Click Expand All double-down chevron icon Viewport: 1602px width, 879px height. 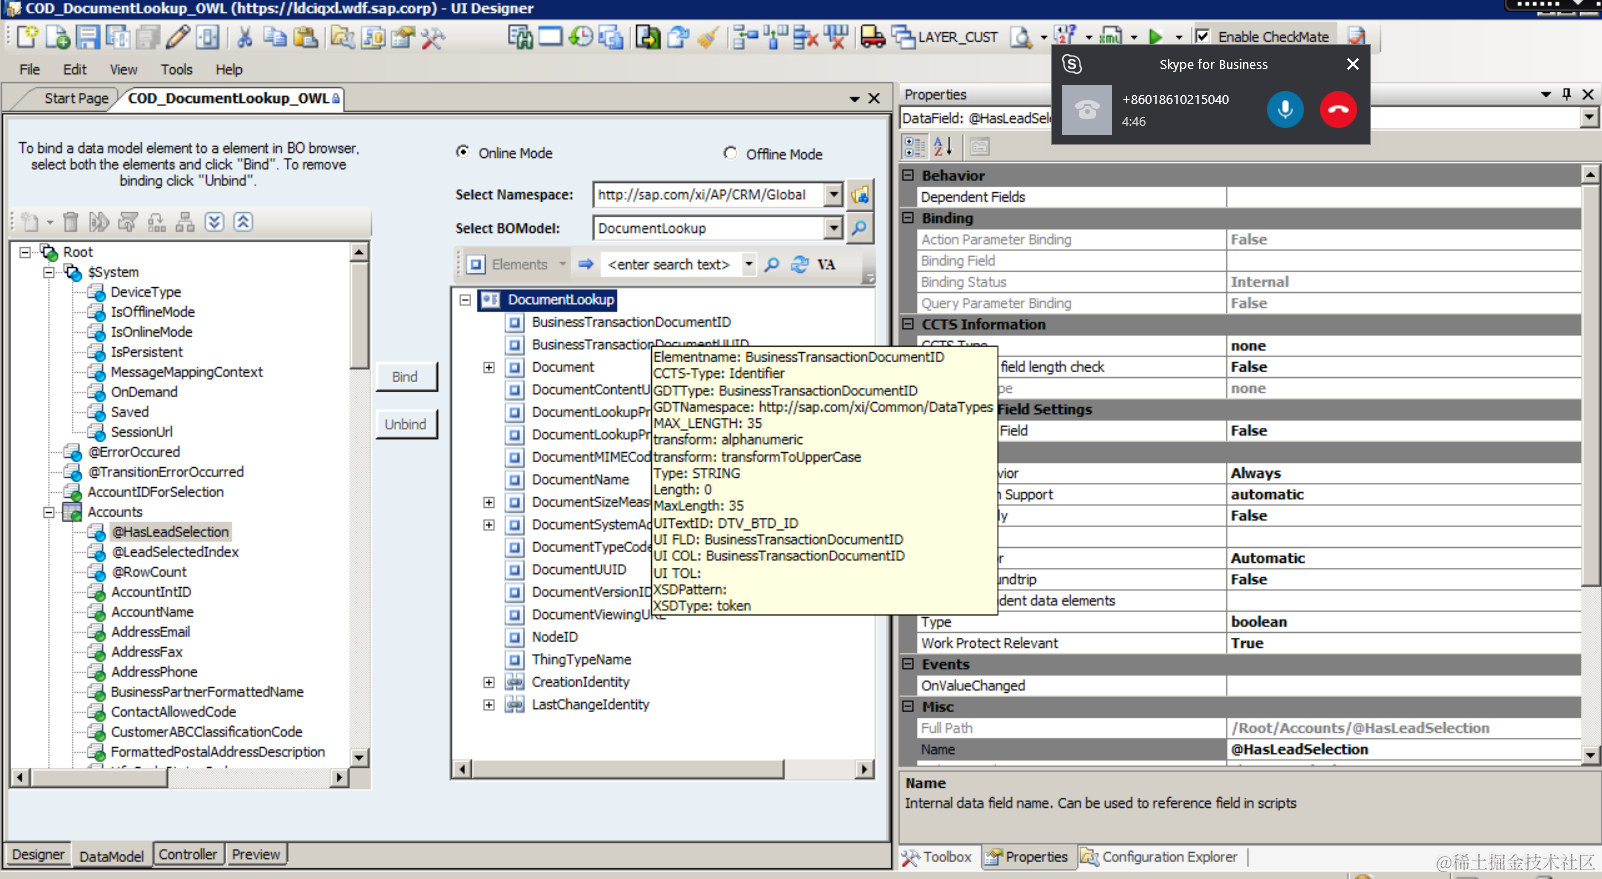coord(215,222)
